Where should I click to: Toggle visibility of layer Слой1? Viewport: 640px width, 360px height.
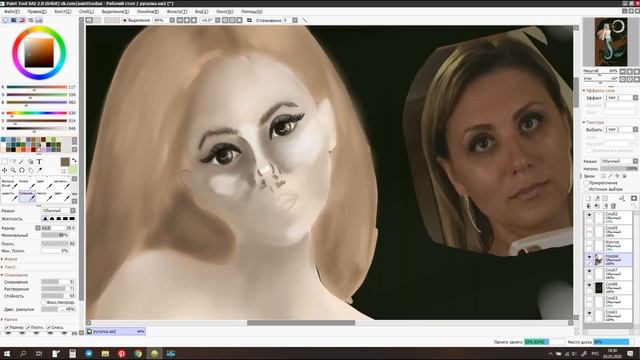tap(589, 313)
